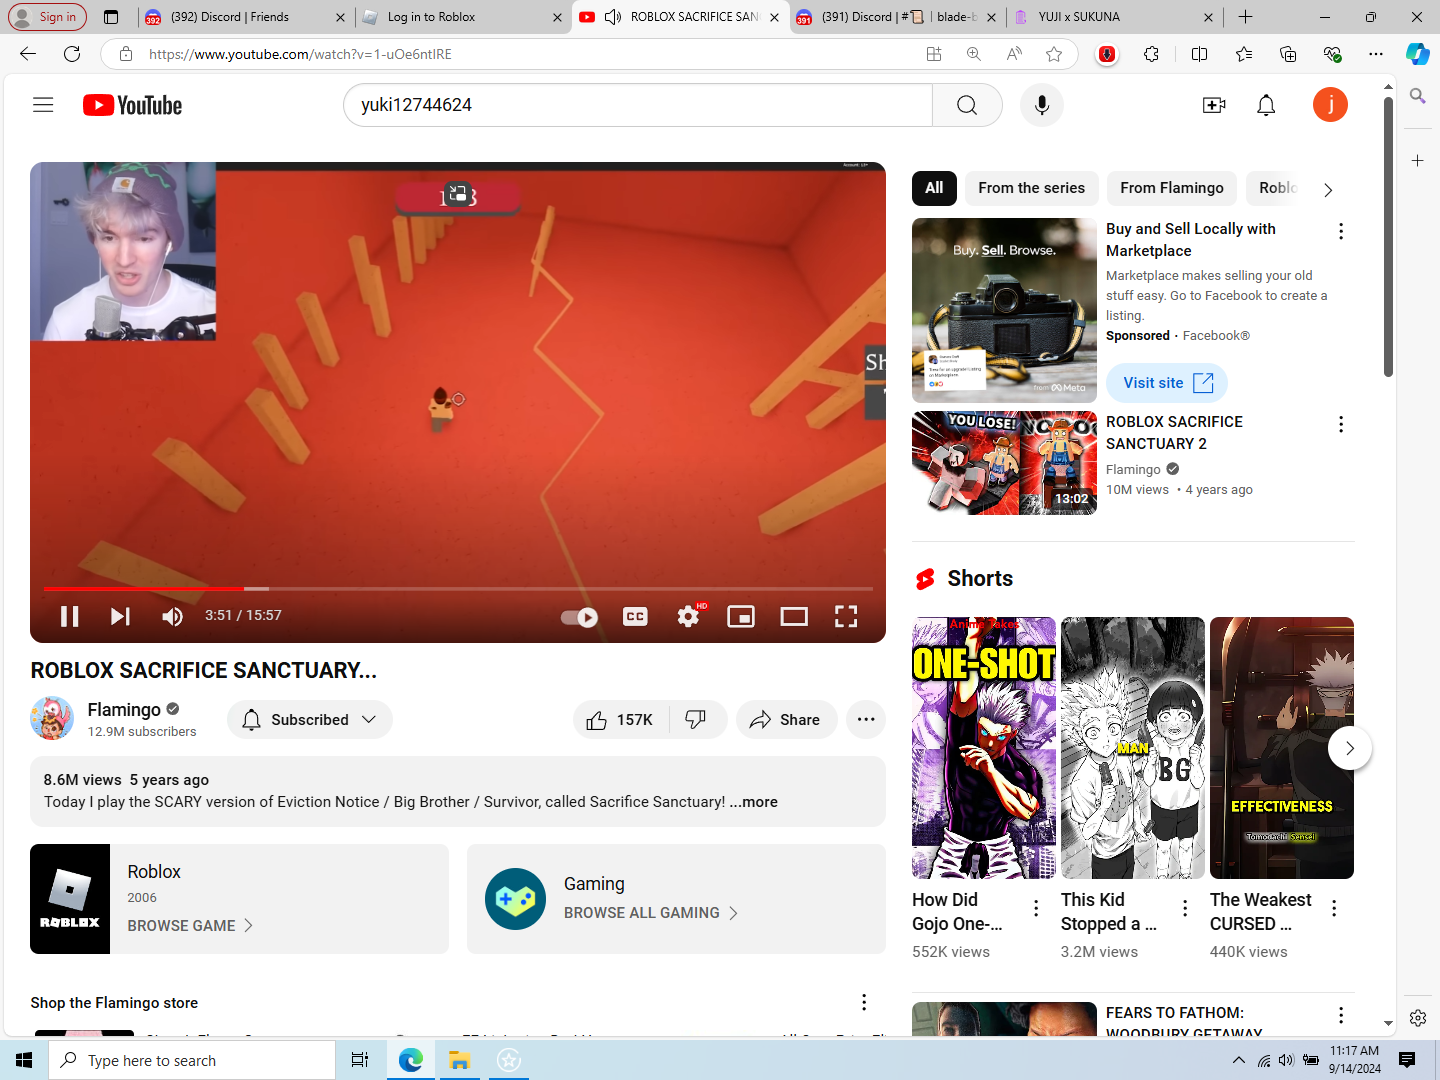Mute the video player volume
The height and width of the screenshot is (1080, 1440).
pos(172,616)
